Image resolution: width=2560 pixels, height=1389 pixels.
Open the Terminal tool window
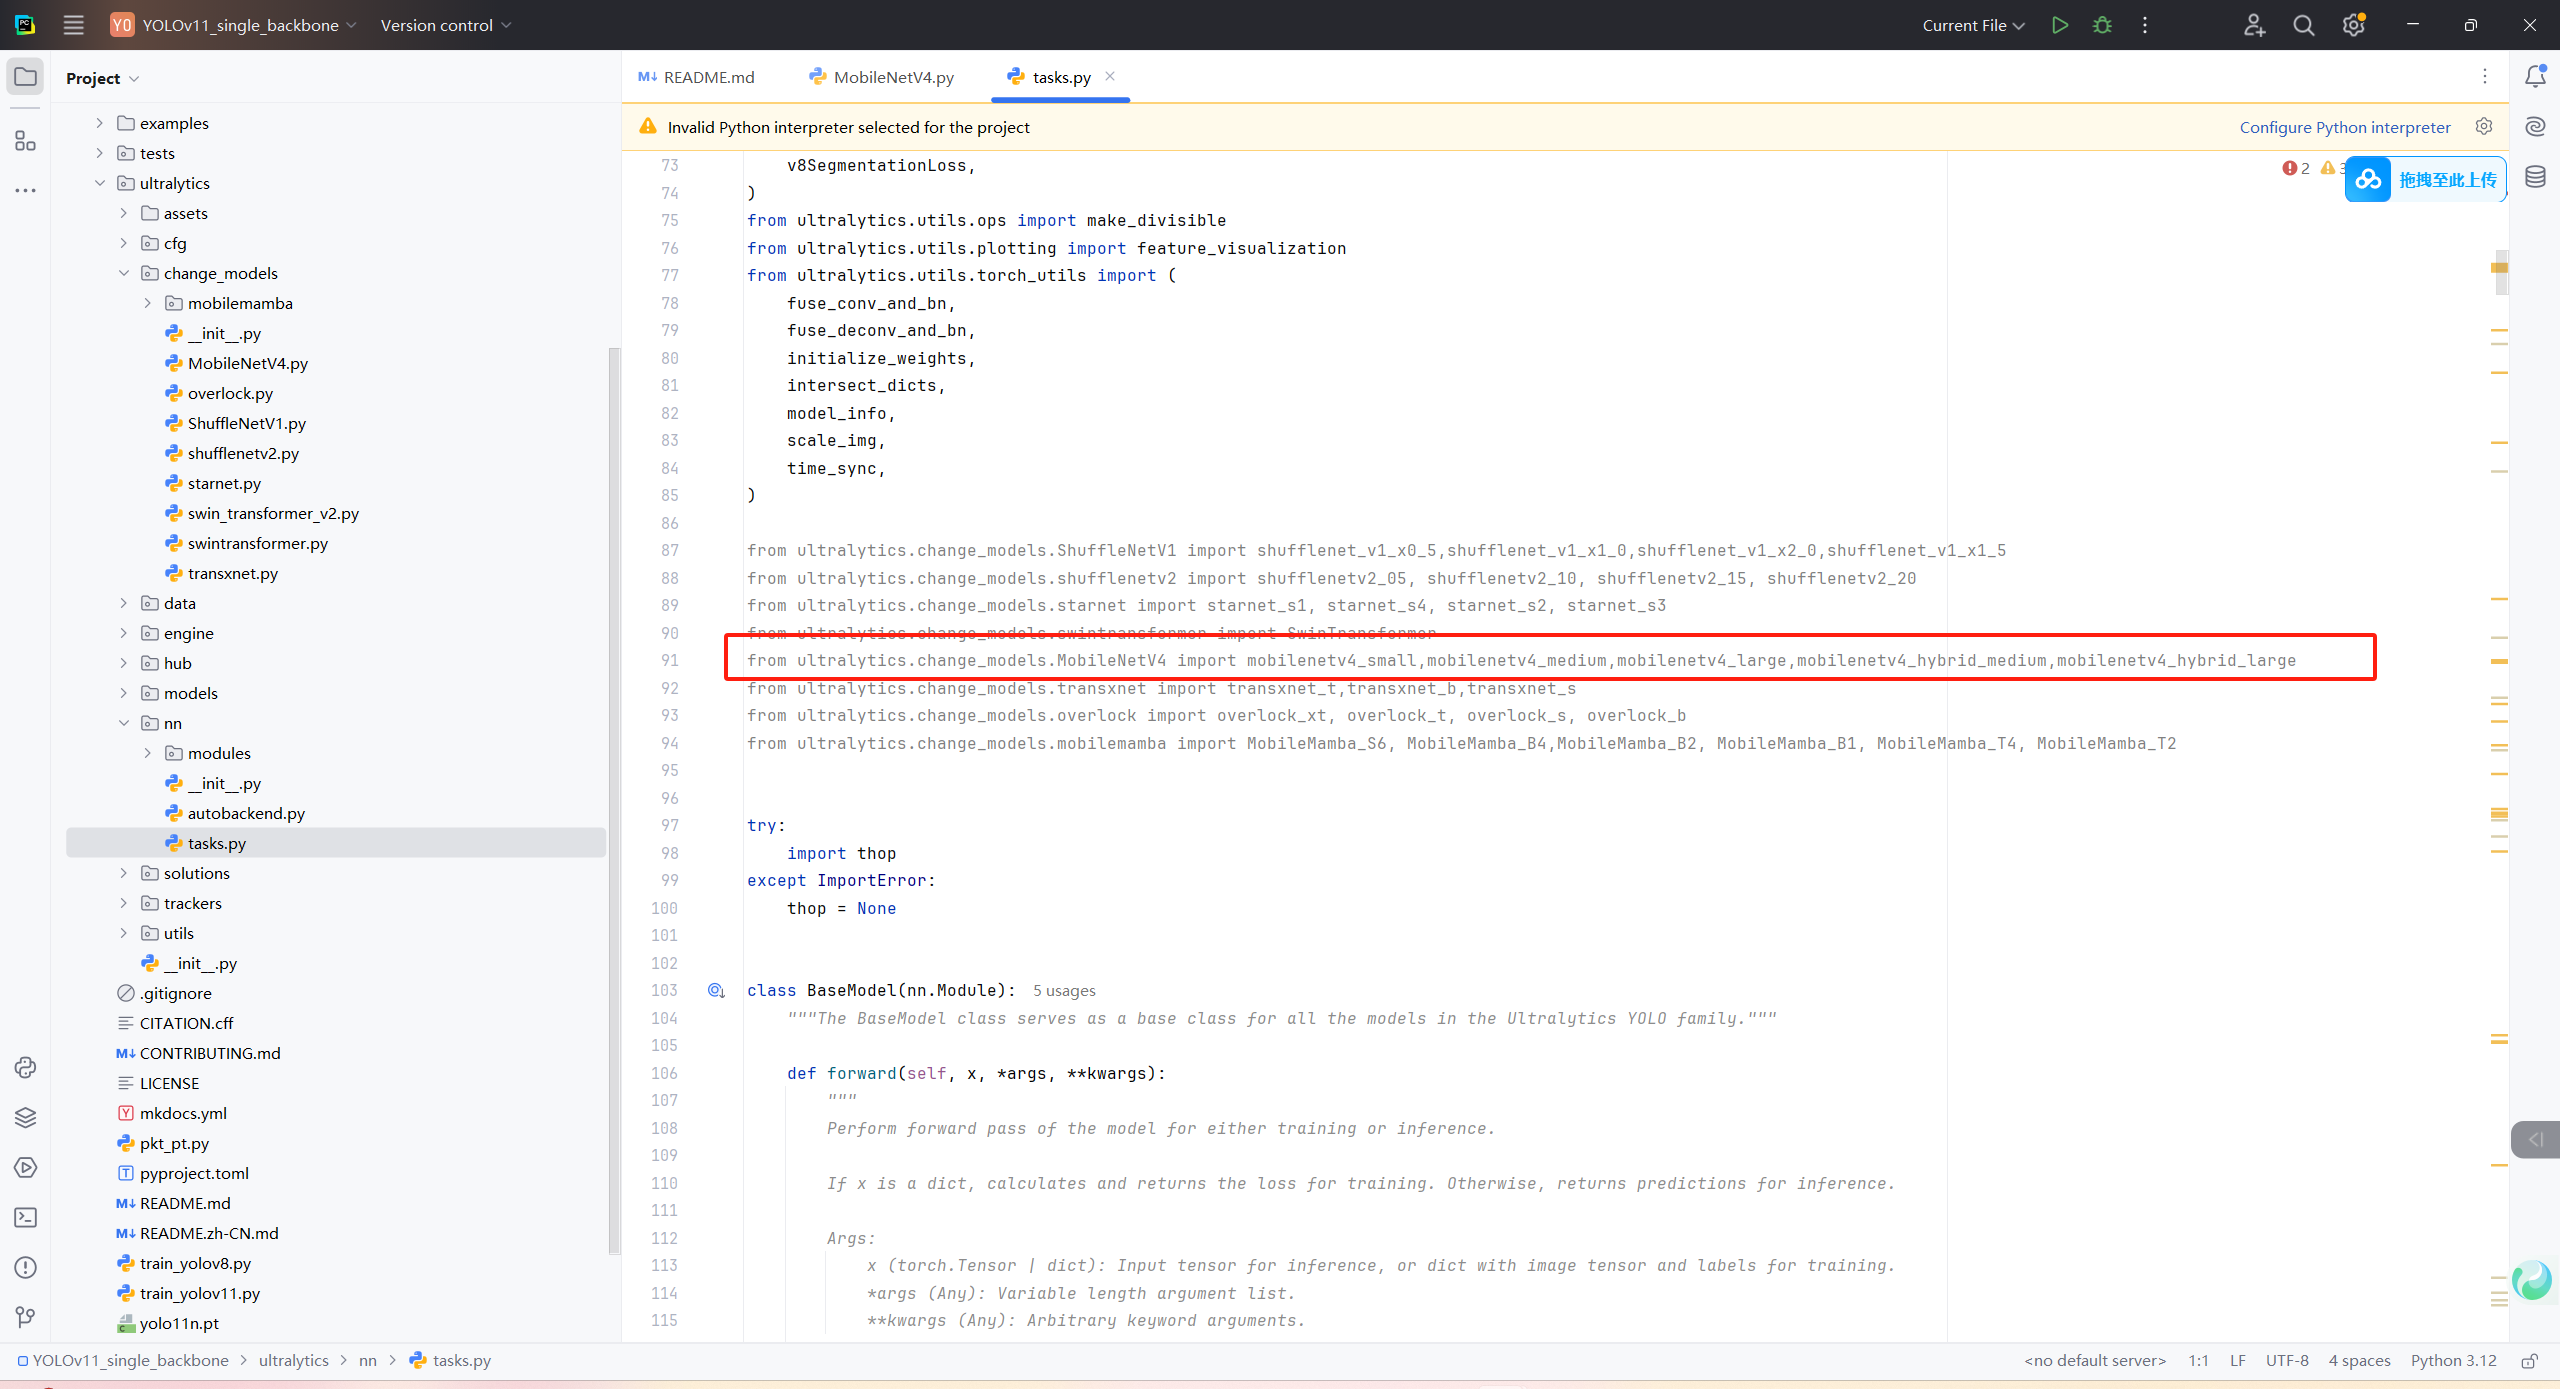click(26, 1217)
